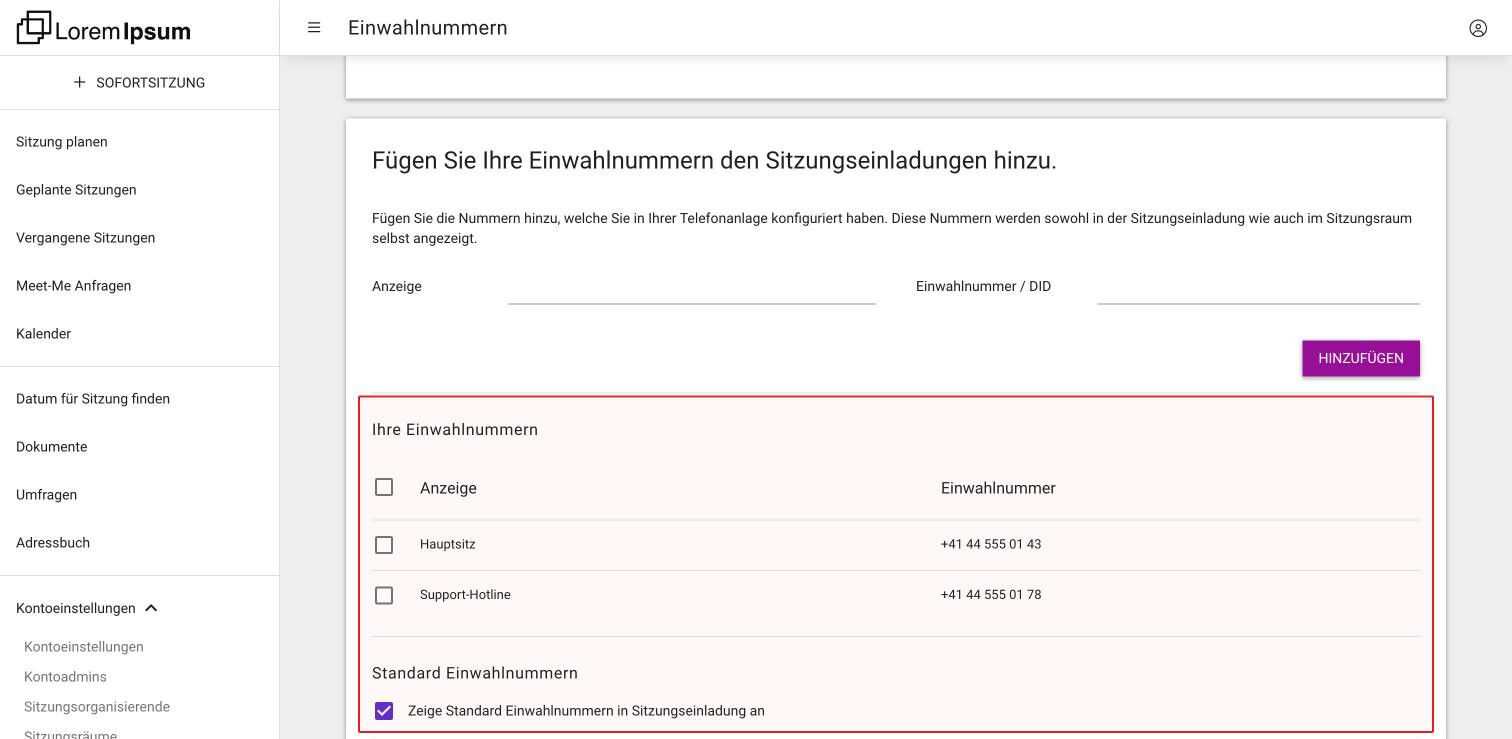This screenshot has width=1512, height=739.
Task: Open Datum für Sitzung finden
Action: [93, 399]
